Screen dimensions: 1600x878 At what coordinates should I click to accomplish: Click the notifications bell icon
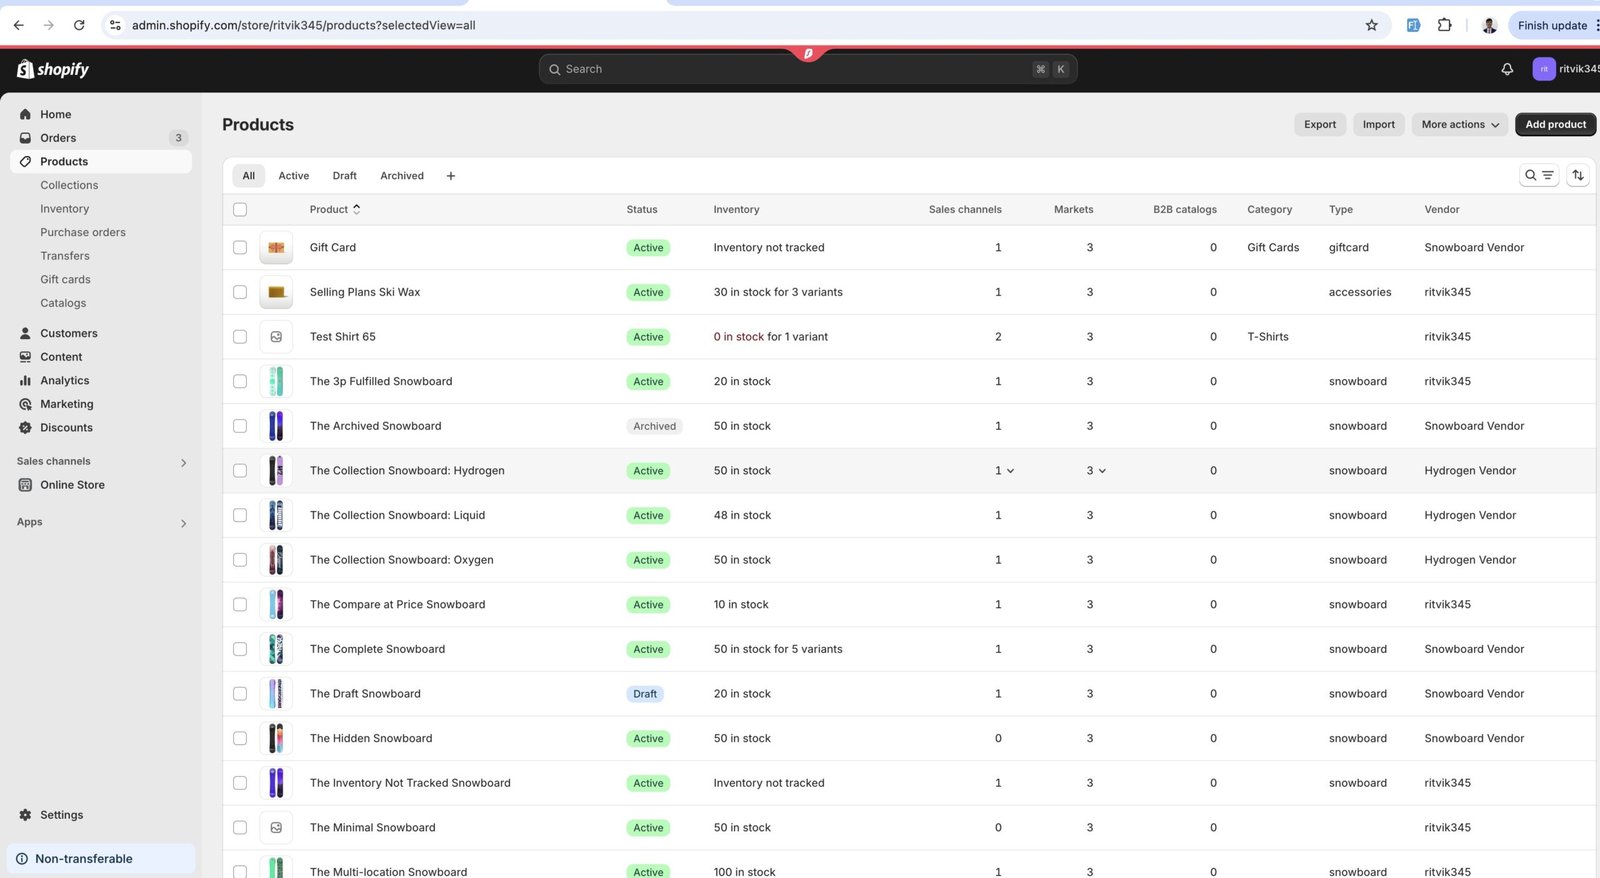(1507, 69)
